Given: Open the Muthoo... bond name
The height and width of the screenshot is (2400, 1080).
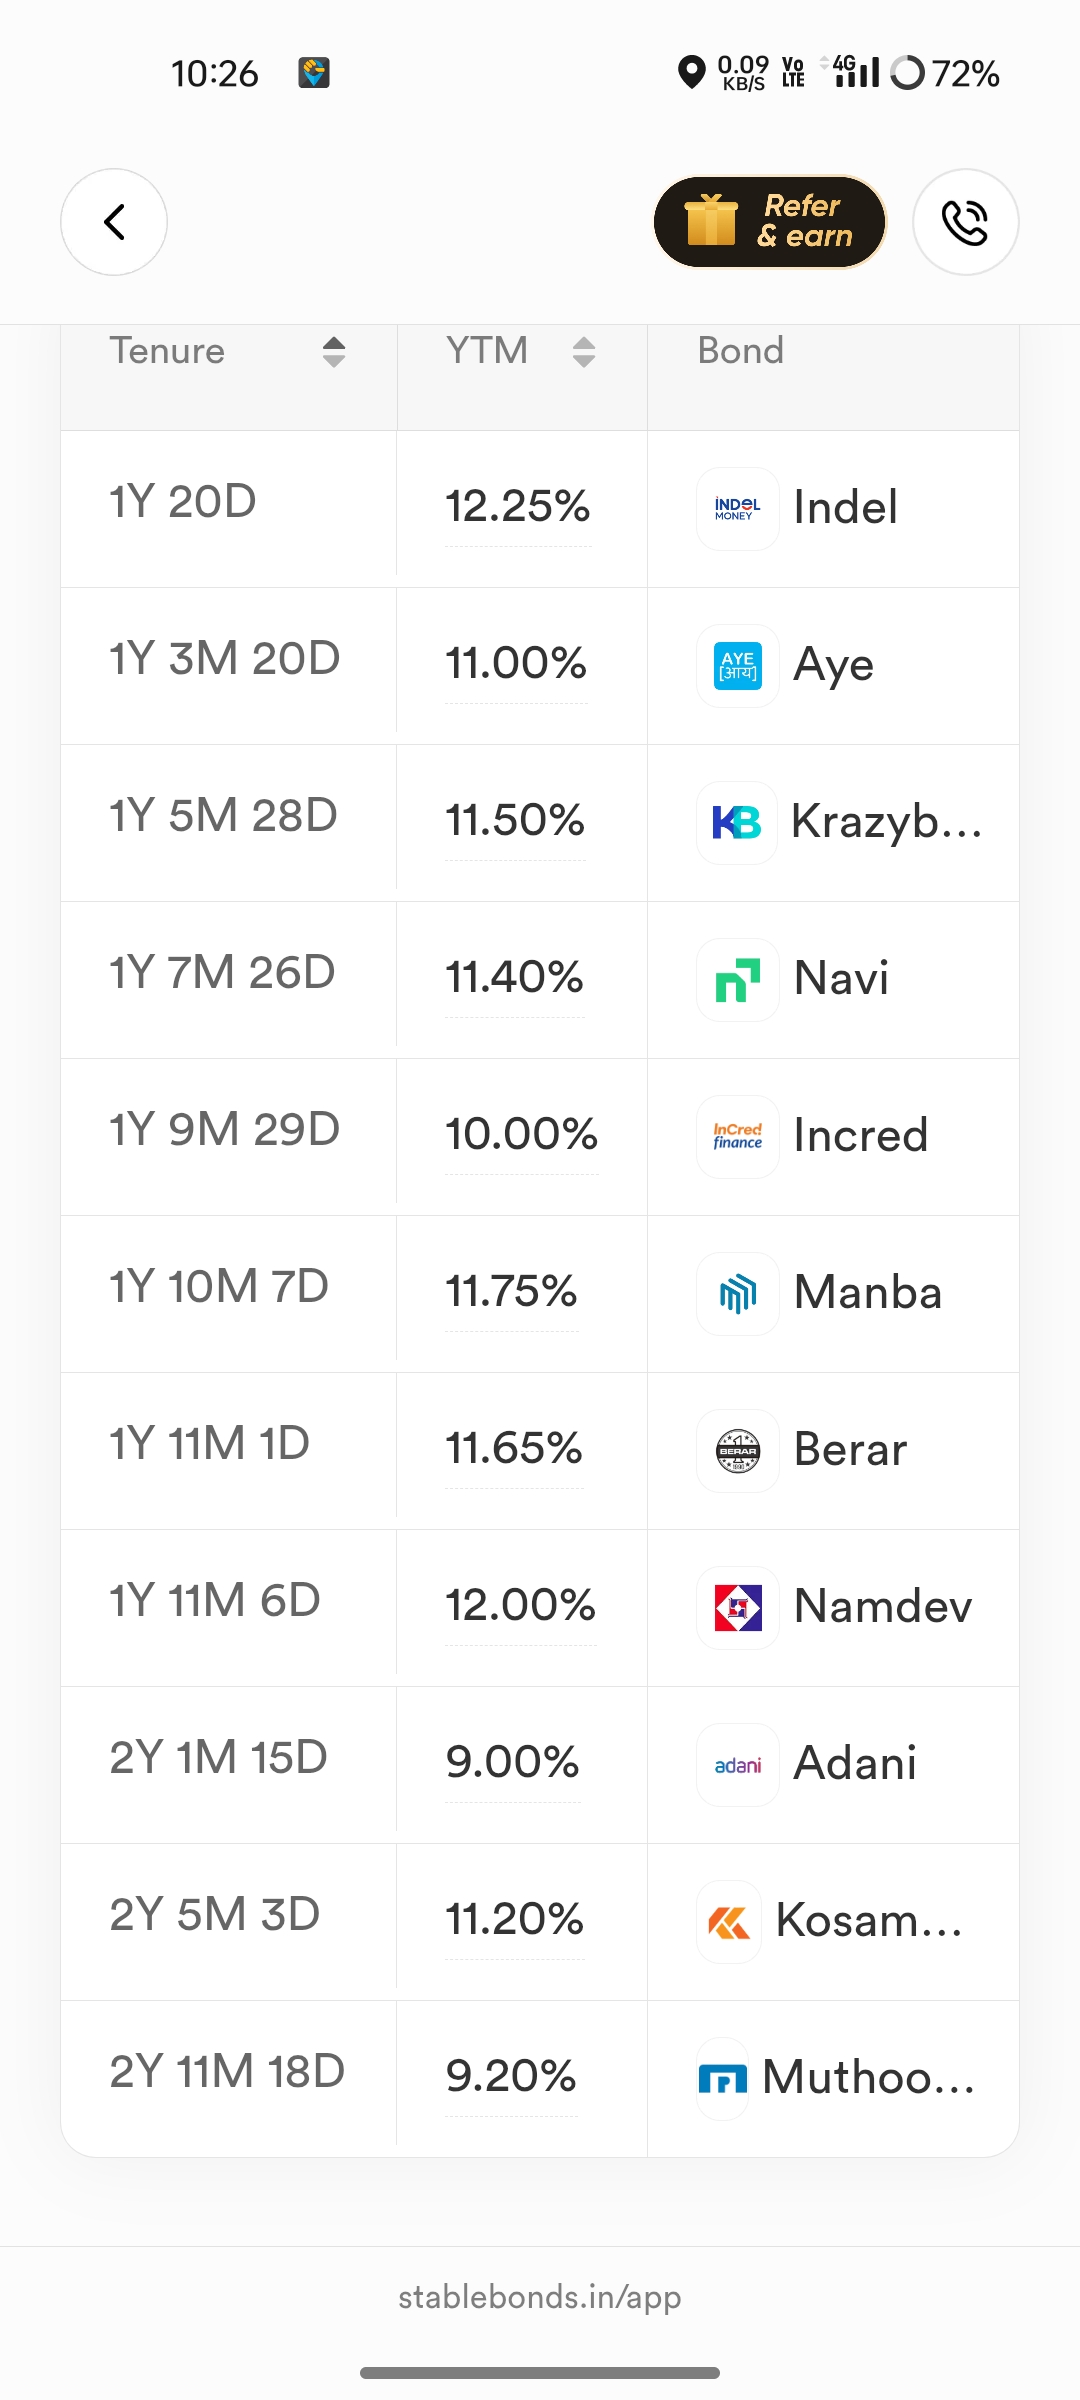Looking at the screenshot, I should [x=868, y=2078].
